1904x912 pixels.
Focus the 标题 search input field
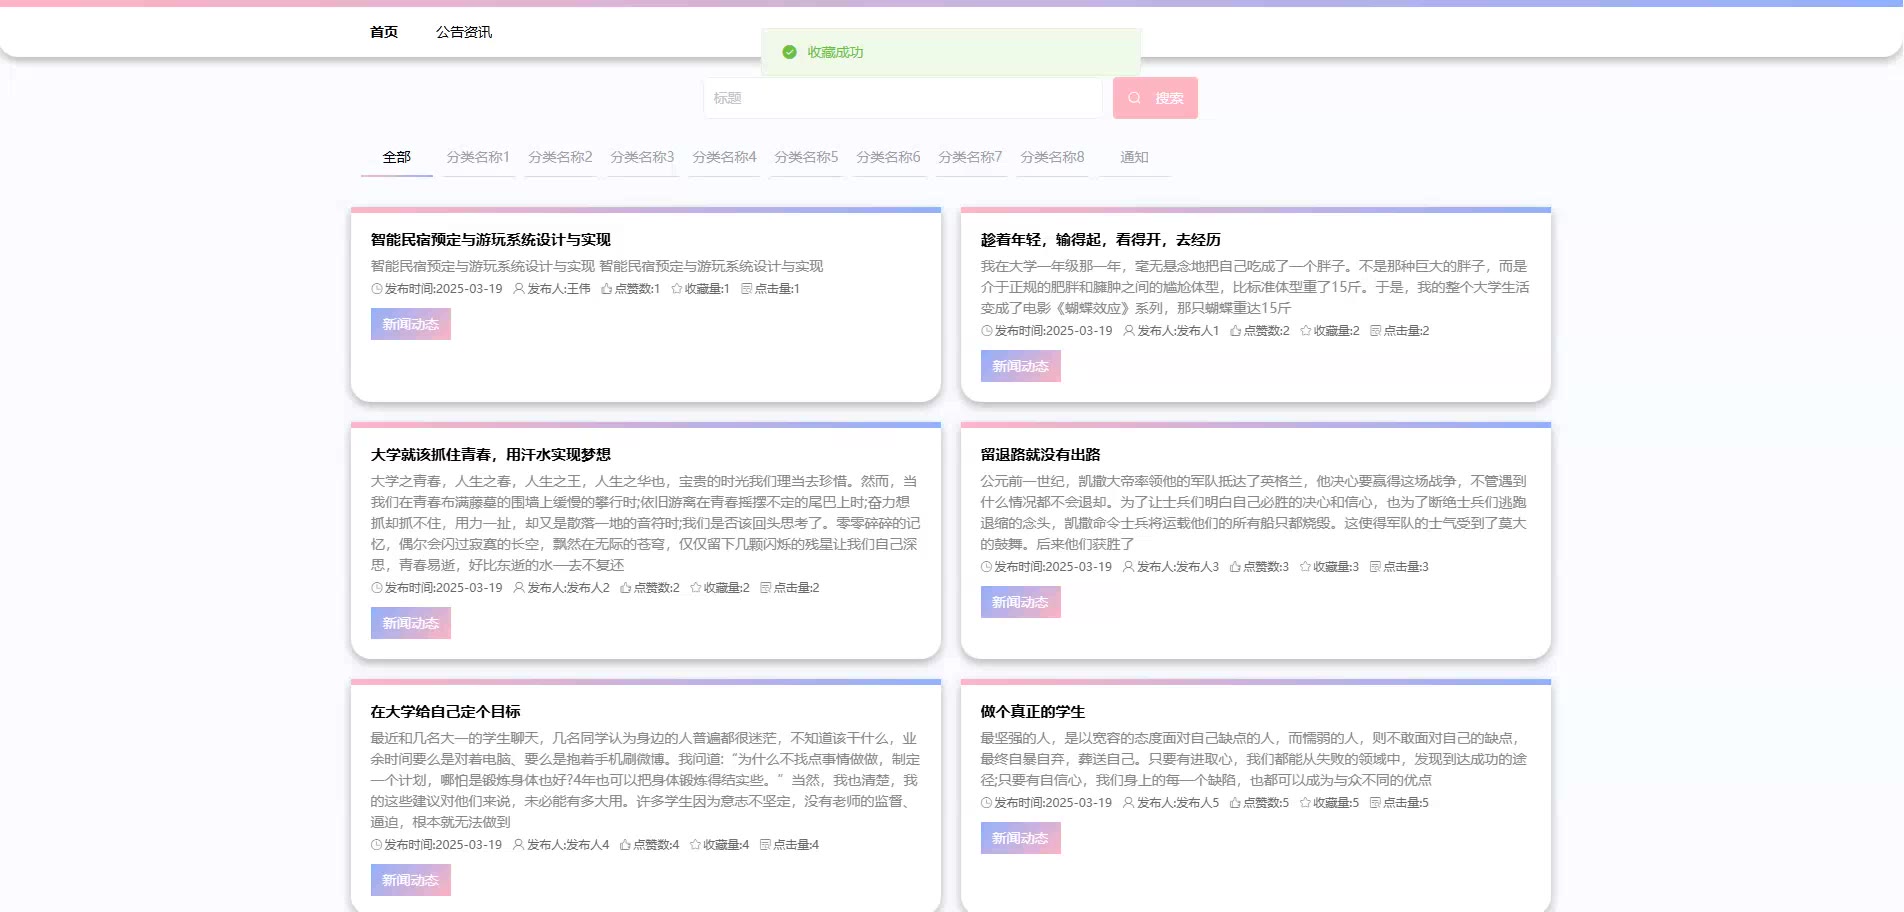[903, 98]
